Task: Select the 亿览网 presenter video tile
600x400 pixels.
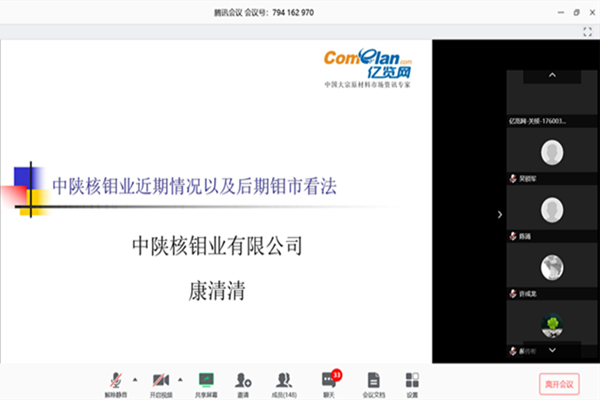Action: pos(552,100)
